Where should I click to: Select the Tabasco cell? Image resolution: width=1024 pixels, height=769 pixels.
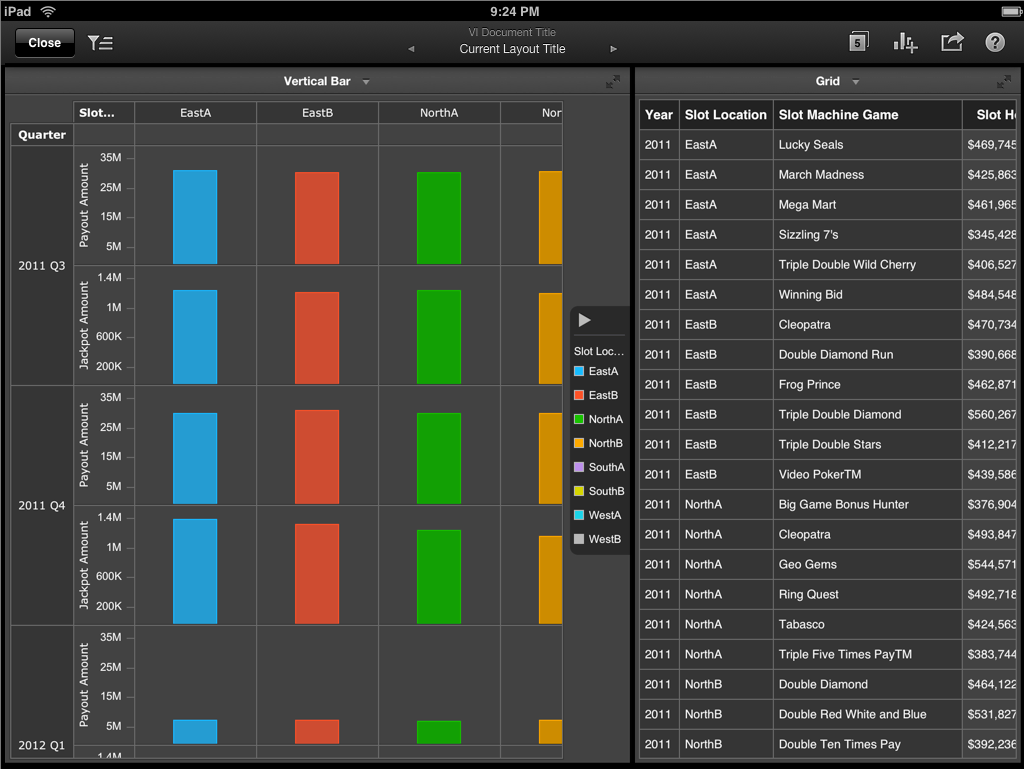[x=867, y=625]
